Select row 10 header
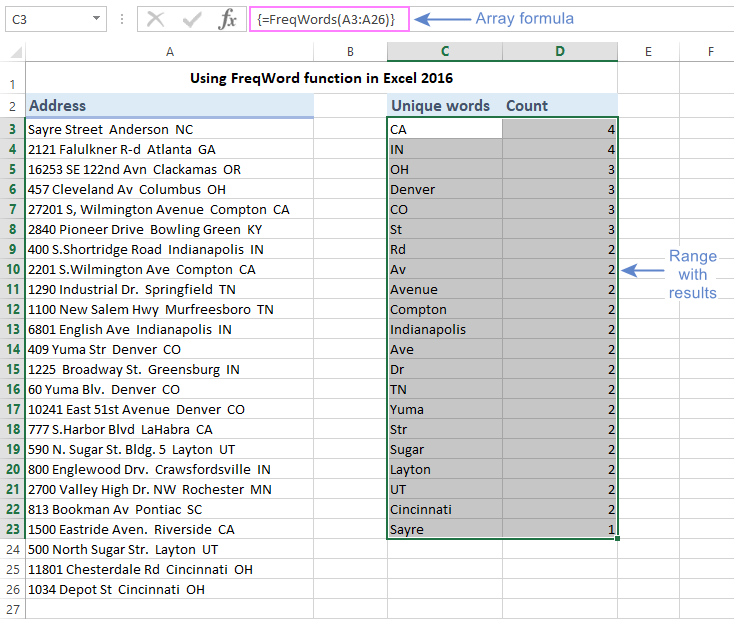The width and height of the screenshot is (734, 619). 13,269
